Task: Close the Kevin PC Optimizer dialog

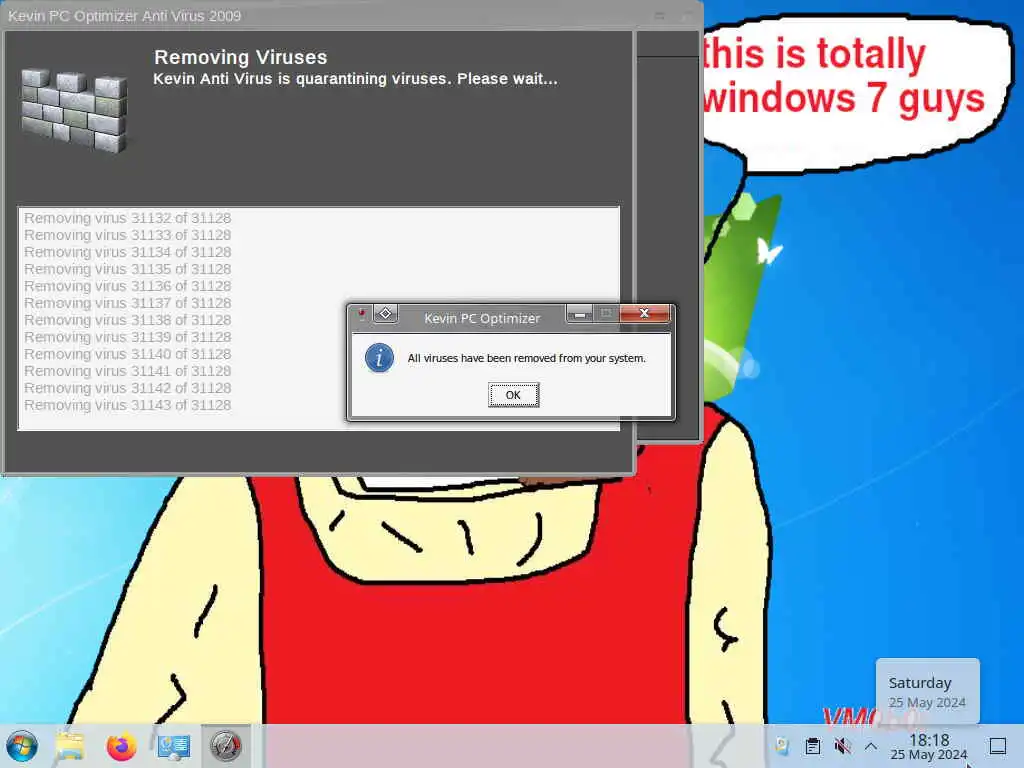Action: pyautogui.click(x=644, y=313)
